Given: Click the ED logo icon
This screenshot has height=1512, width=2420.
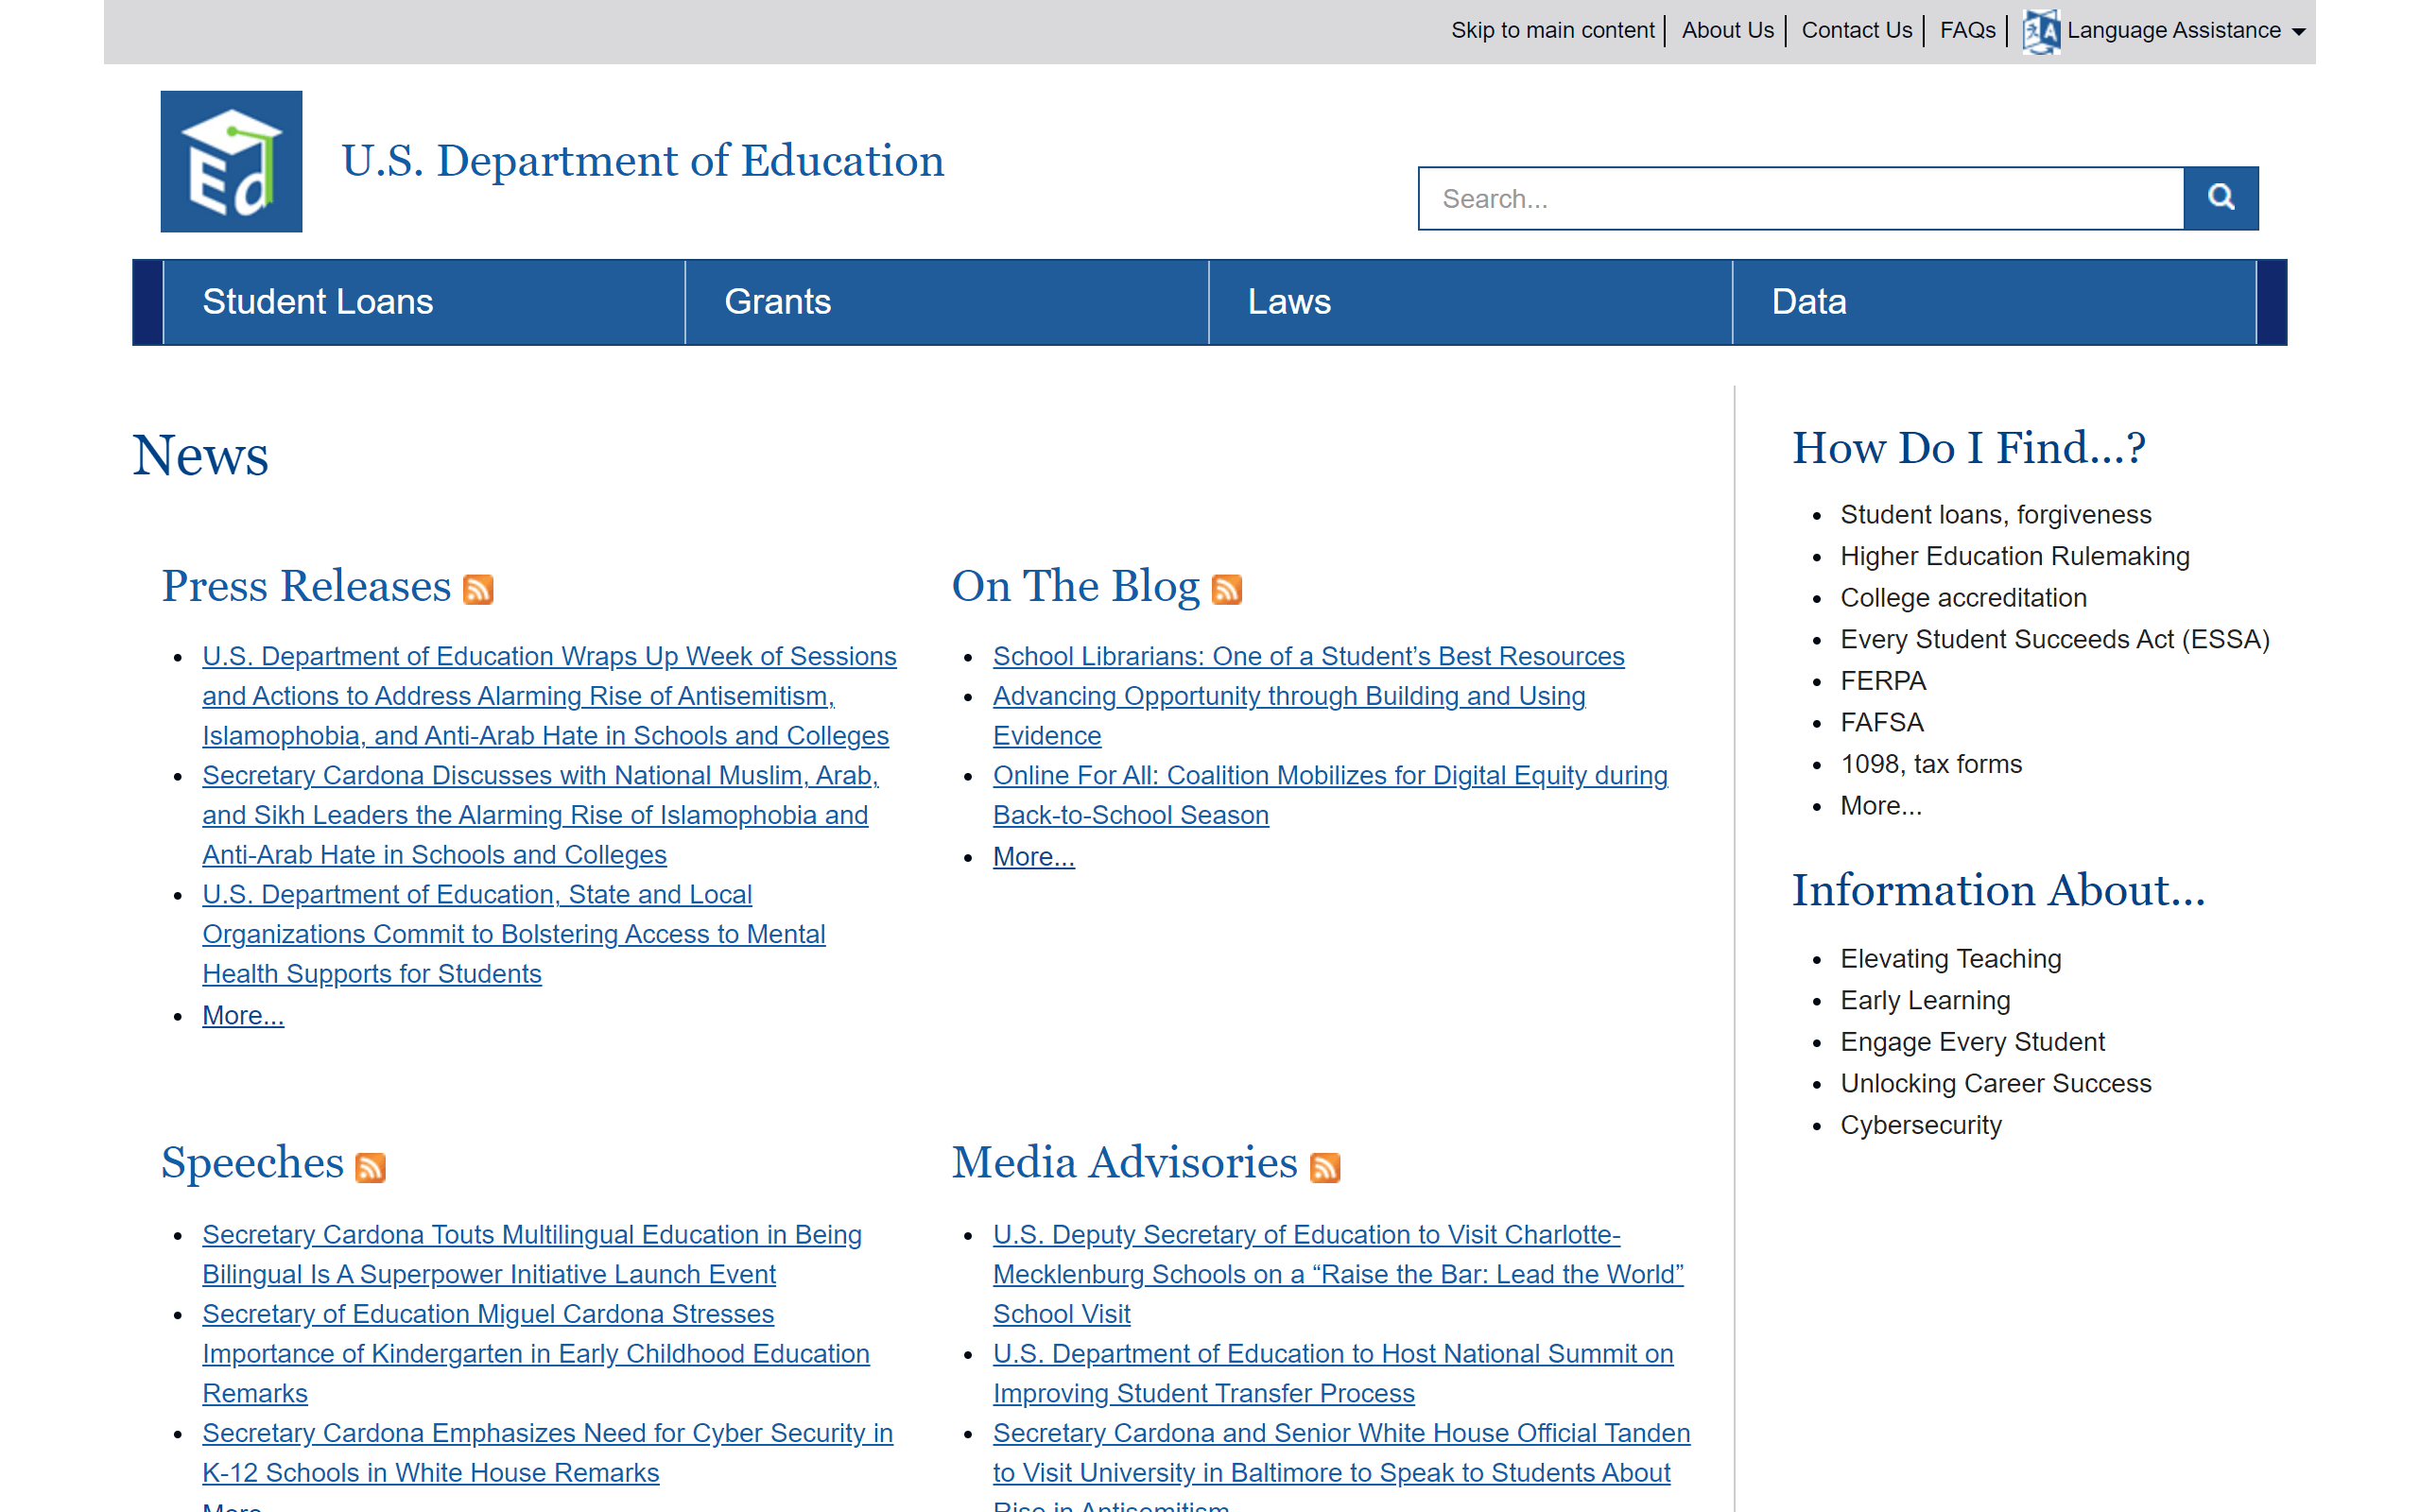Looking at the screenshot, I should [x=231, y=162].
